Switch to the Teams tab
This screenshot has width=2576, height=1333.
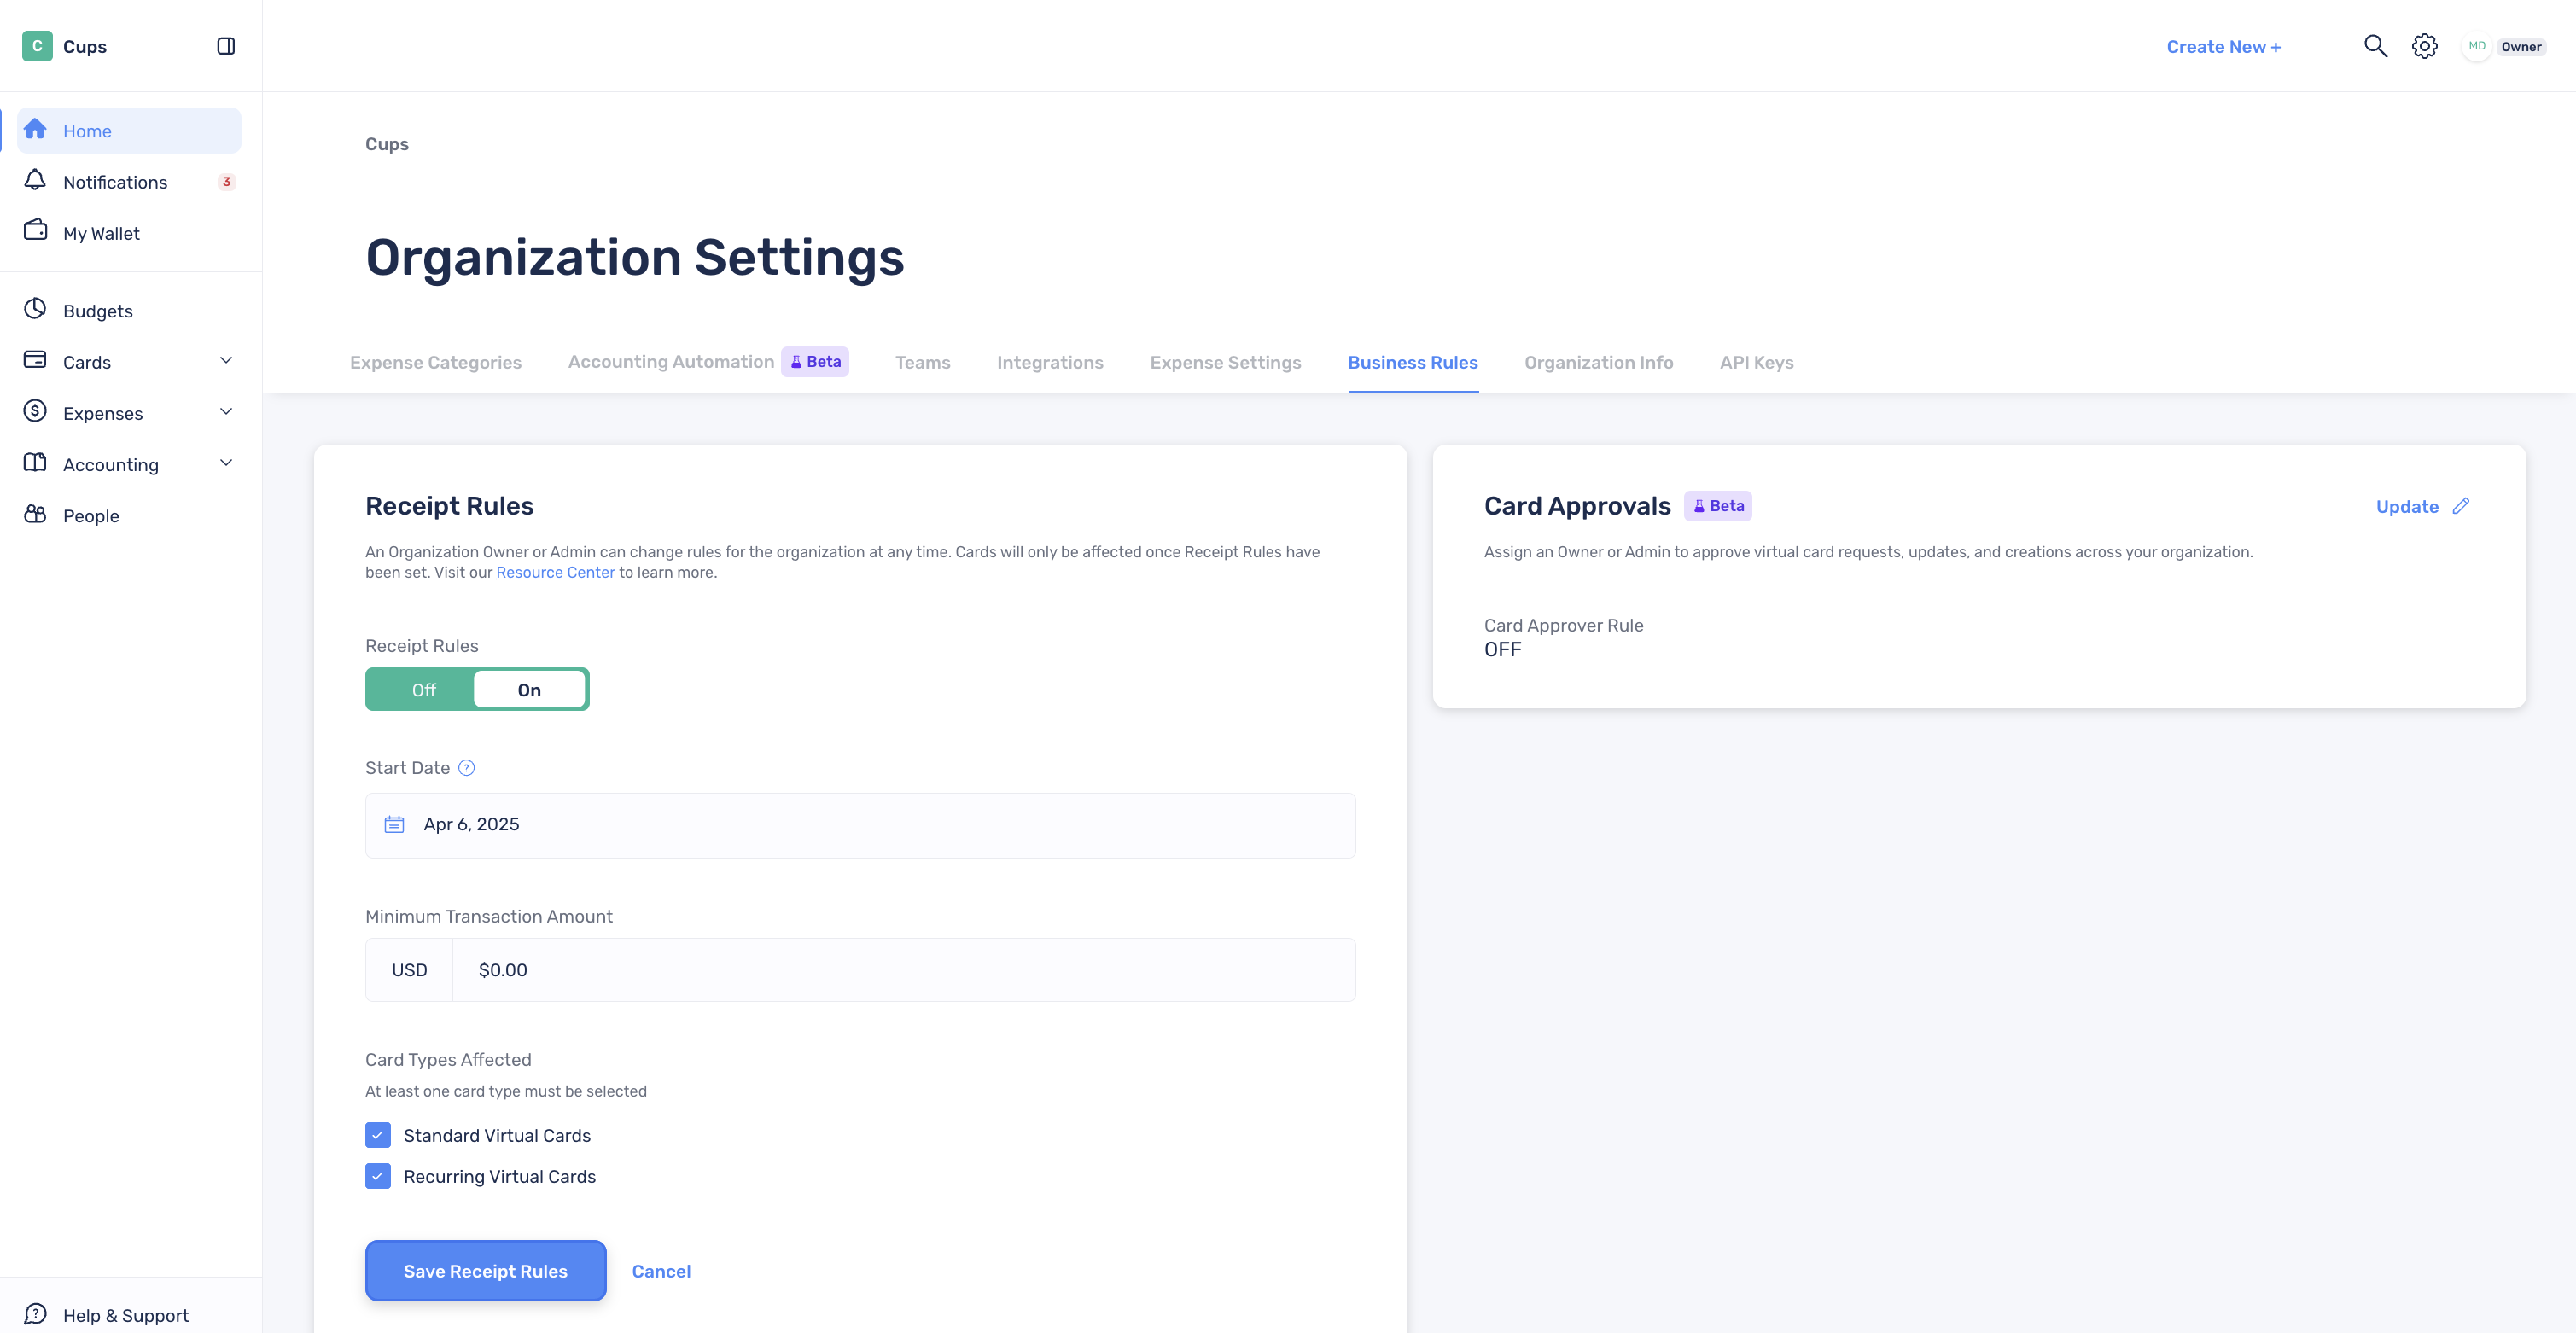(x=922, y=363)
